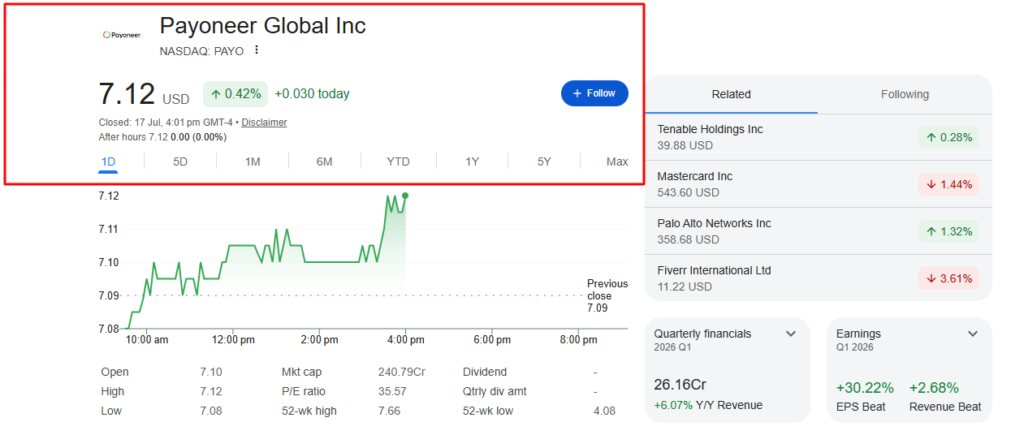This screenshot has height=435, width=1024.
Task: Click the 52-wk high value 7.66
Action: pyautogui.click(x=389, y=411)
